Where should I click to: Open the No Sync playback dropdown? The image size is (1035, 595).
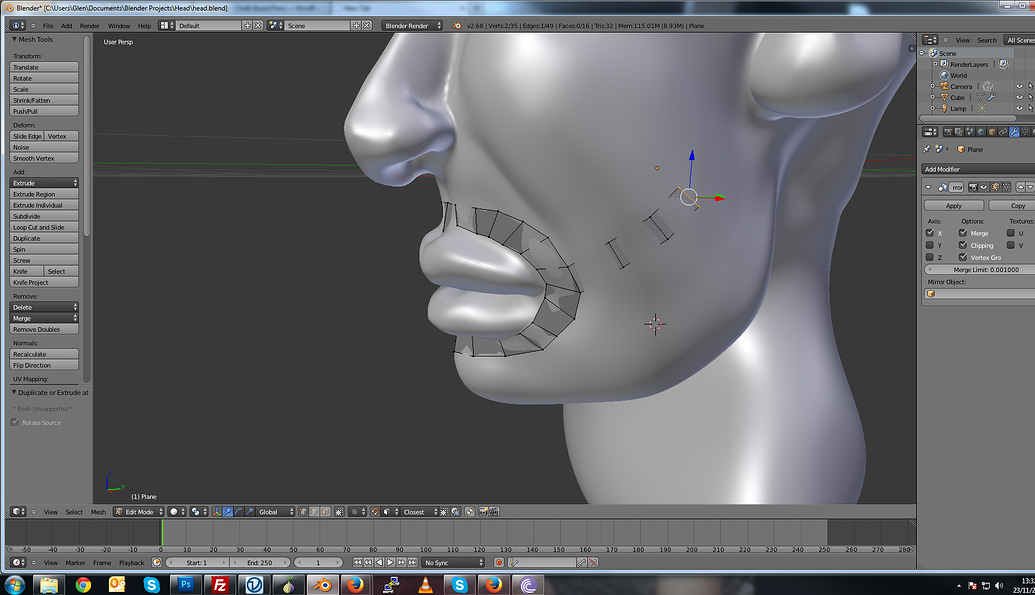[453, 563]
